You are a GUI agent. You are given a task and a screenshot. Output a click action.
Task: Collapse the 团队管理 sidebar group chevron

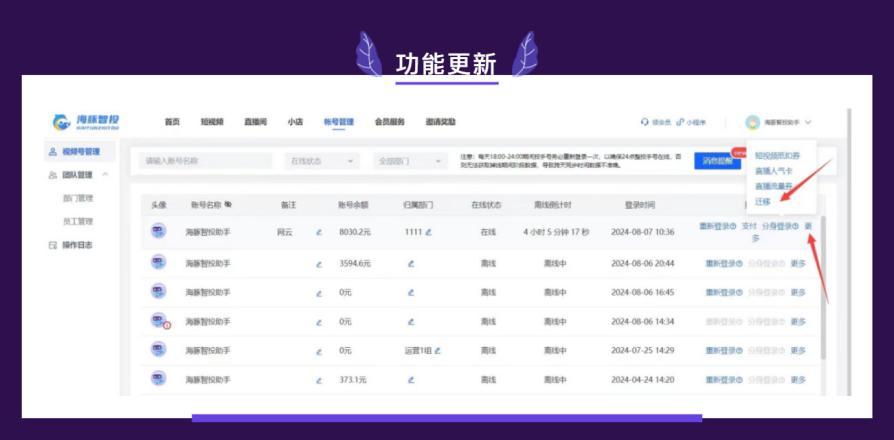pos(105,175)
